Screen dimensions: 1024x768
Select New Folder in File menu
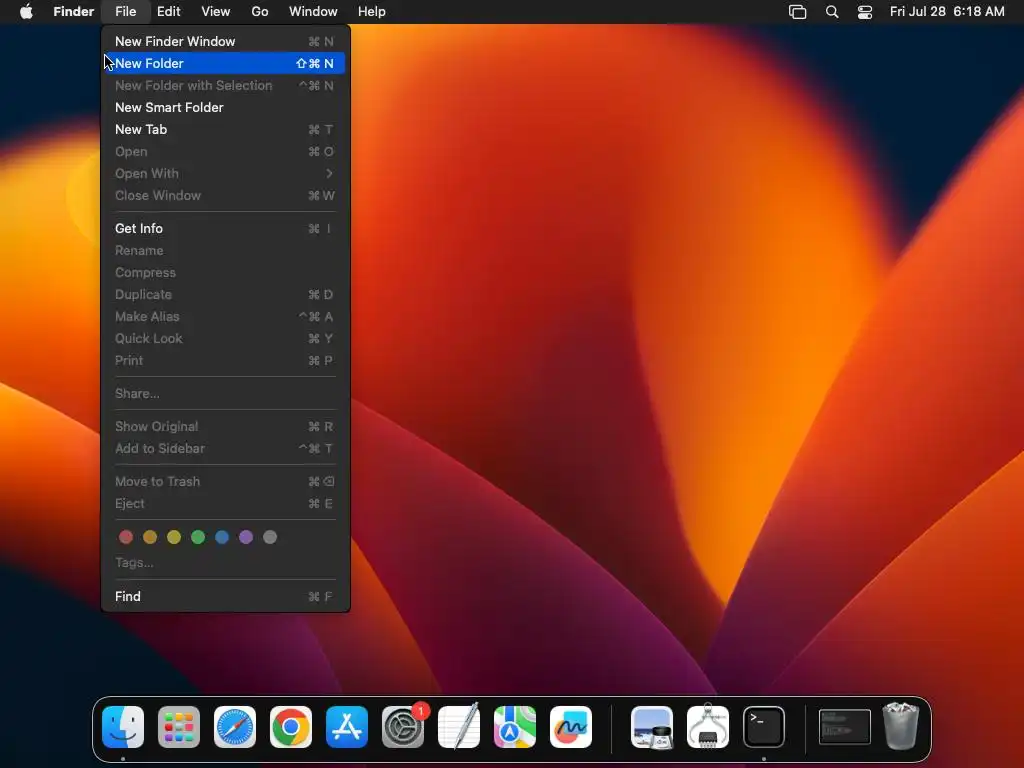click(x=225, y=63)
